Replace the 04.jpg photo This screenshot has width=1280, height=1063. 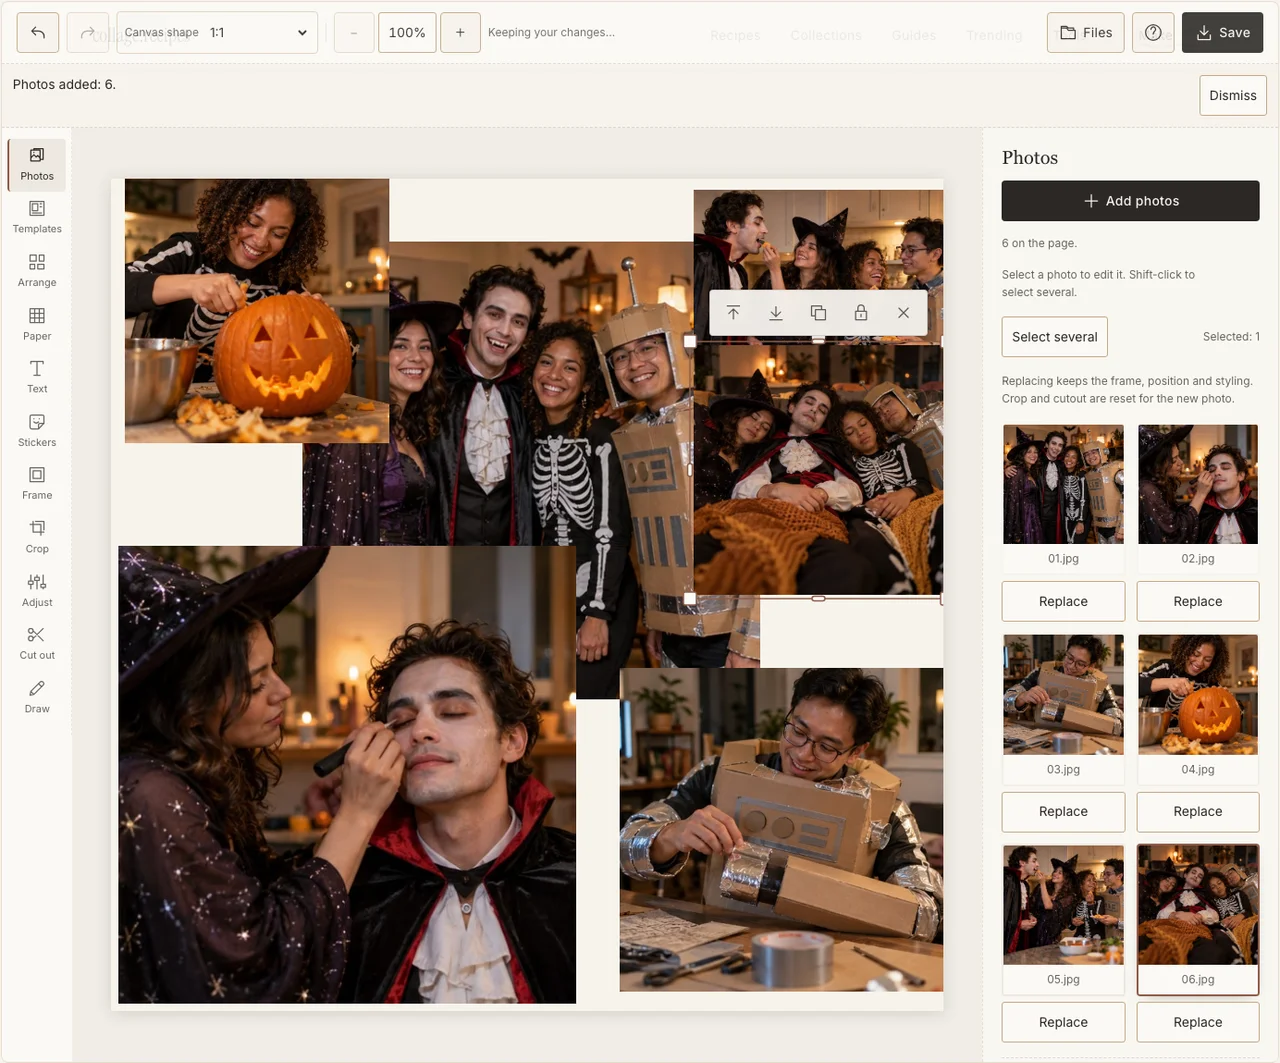(1198, 812)
